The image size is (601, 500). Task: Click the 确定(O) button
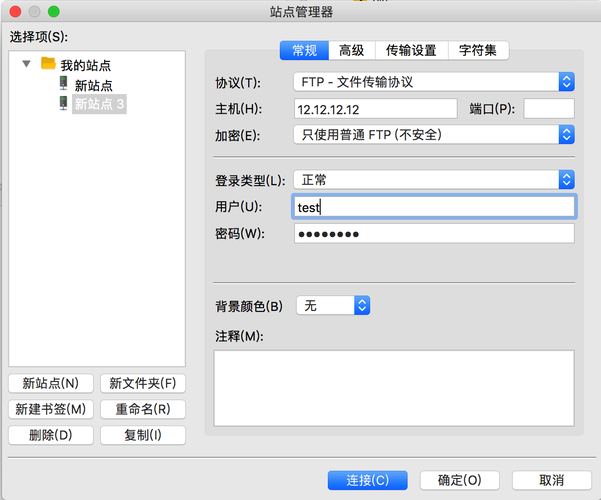tap(460, 480)
